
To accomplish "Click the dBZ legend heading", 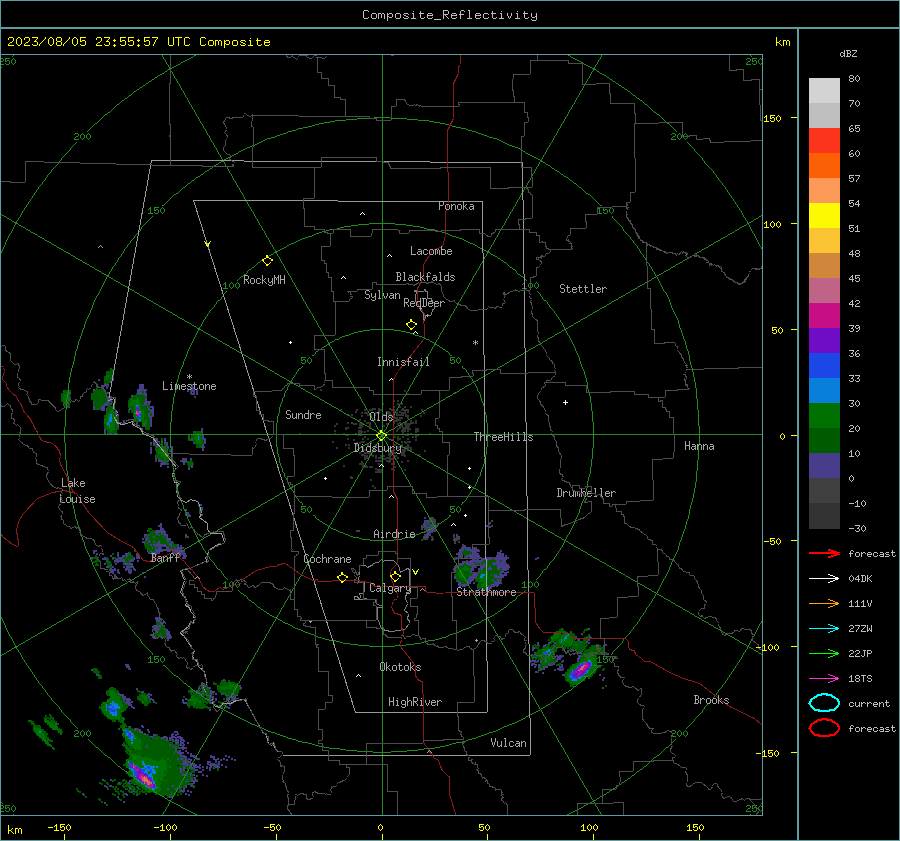I will [x=848, y=53].
